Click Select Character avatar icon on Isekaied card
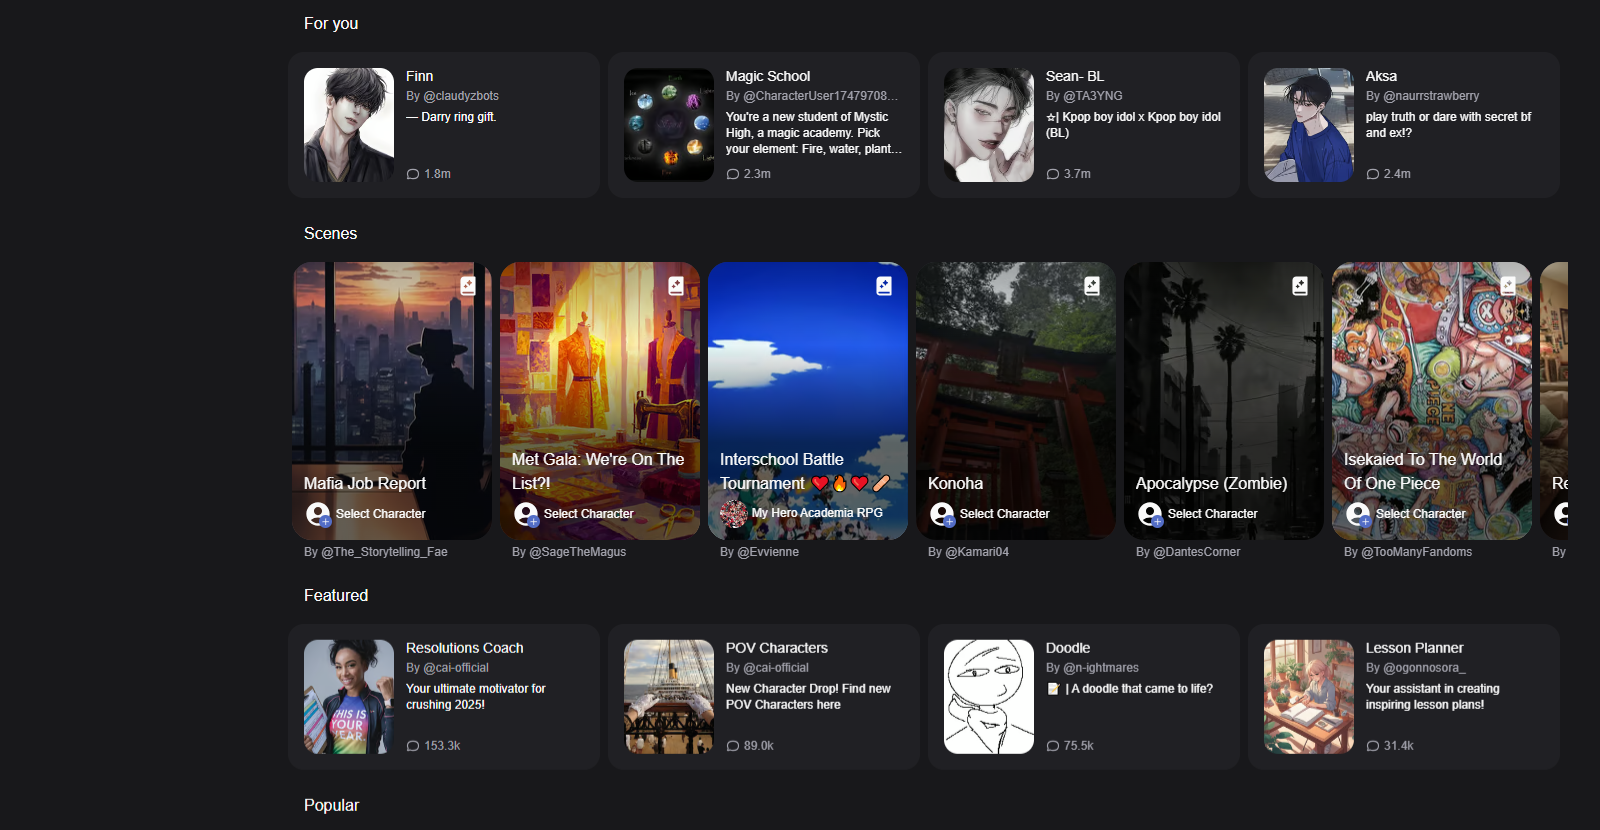This screenshot has height=830, width=1600. (x=1358, y=514)
